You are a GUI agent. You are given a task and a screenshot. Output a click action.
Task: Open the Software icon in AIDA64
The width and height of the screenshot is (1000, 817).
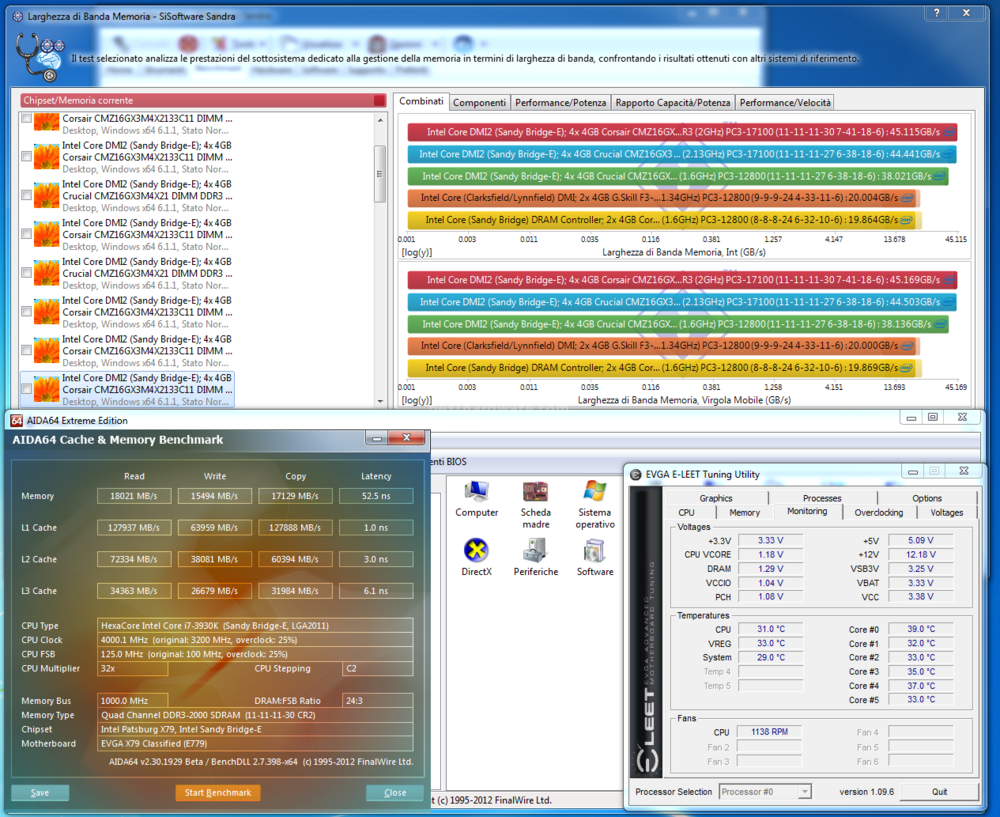pyautogui.click(x=595, y=557)
